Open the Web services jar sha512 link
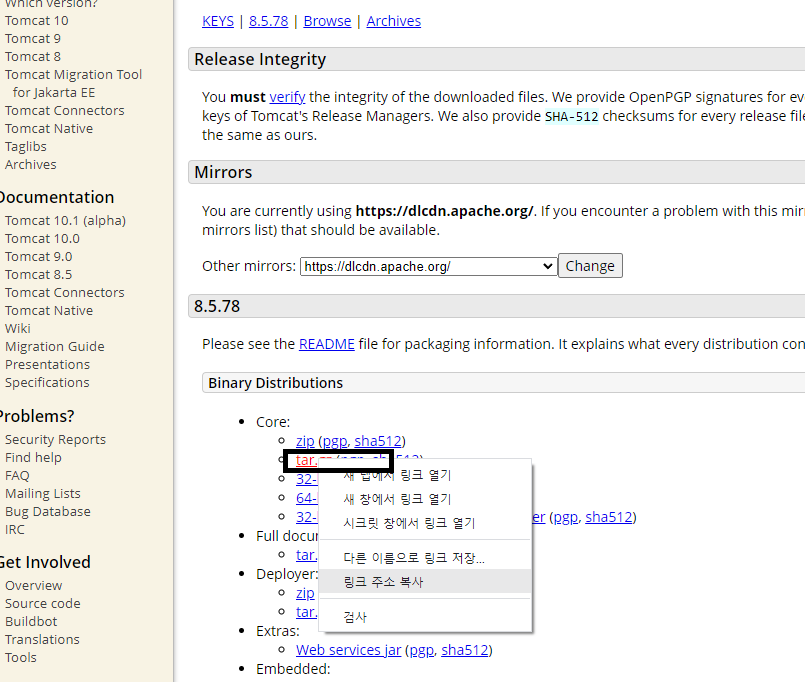The image size is (805, 682). (465, 650)
